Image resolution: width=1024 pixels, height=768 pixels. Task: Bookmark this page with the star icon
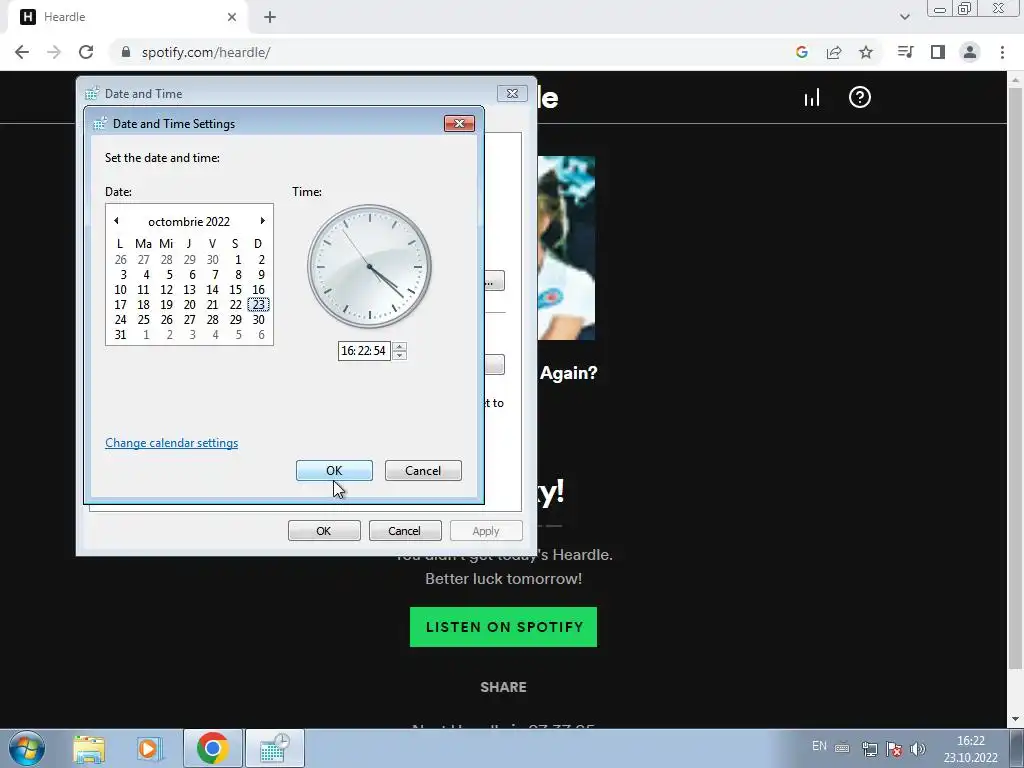(866, 52)
